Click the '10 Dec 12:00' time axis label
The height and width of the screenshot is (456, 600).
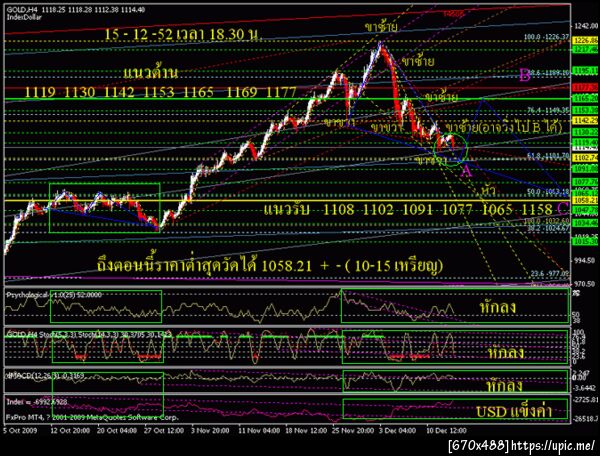coord(447,430)
